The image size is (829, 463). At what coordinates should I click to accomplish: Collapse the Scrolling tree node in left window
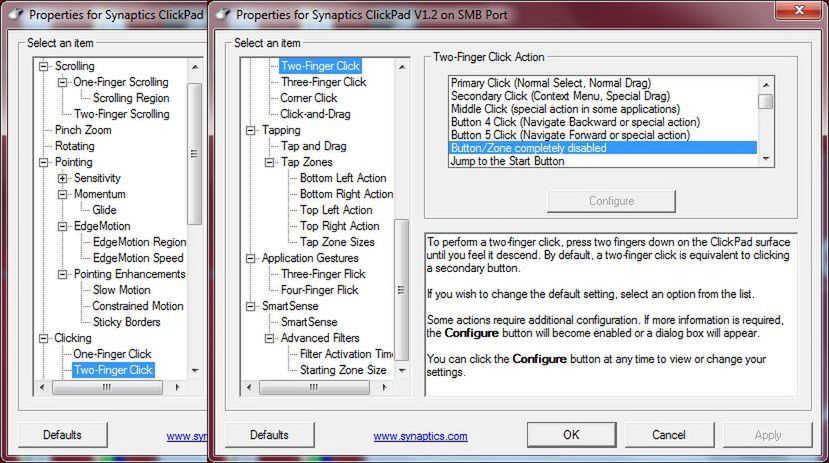[43, 66]
